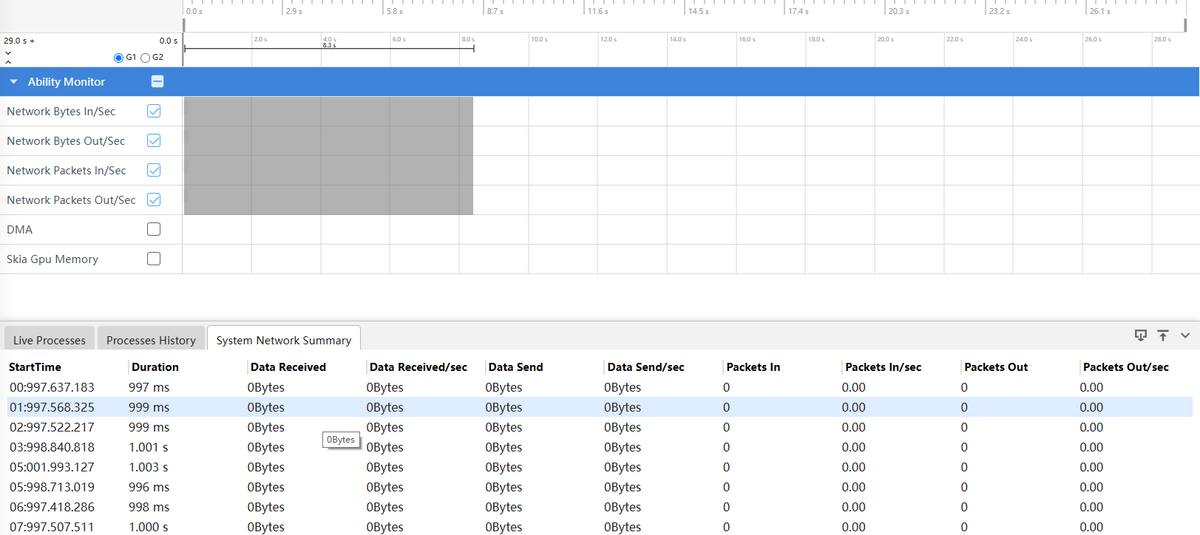Screen dimensions: 1200x535
Task: Click the export icon in the bottom panel
Action: point(1141,334)
